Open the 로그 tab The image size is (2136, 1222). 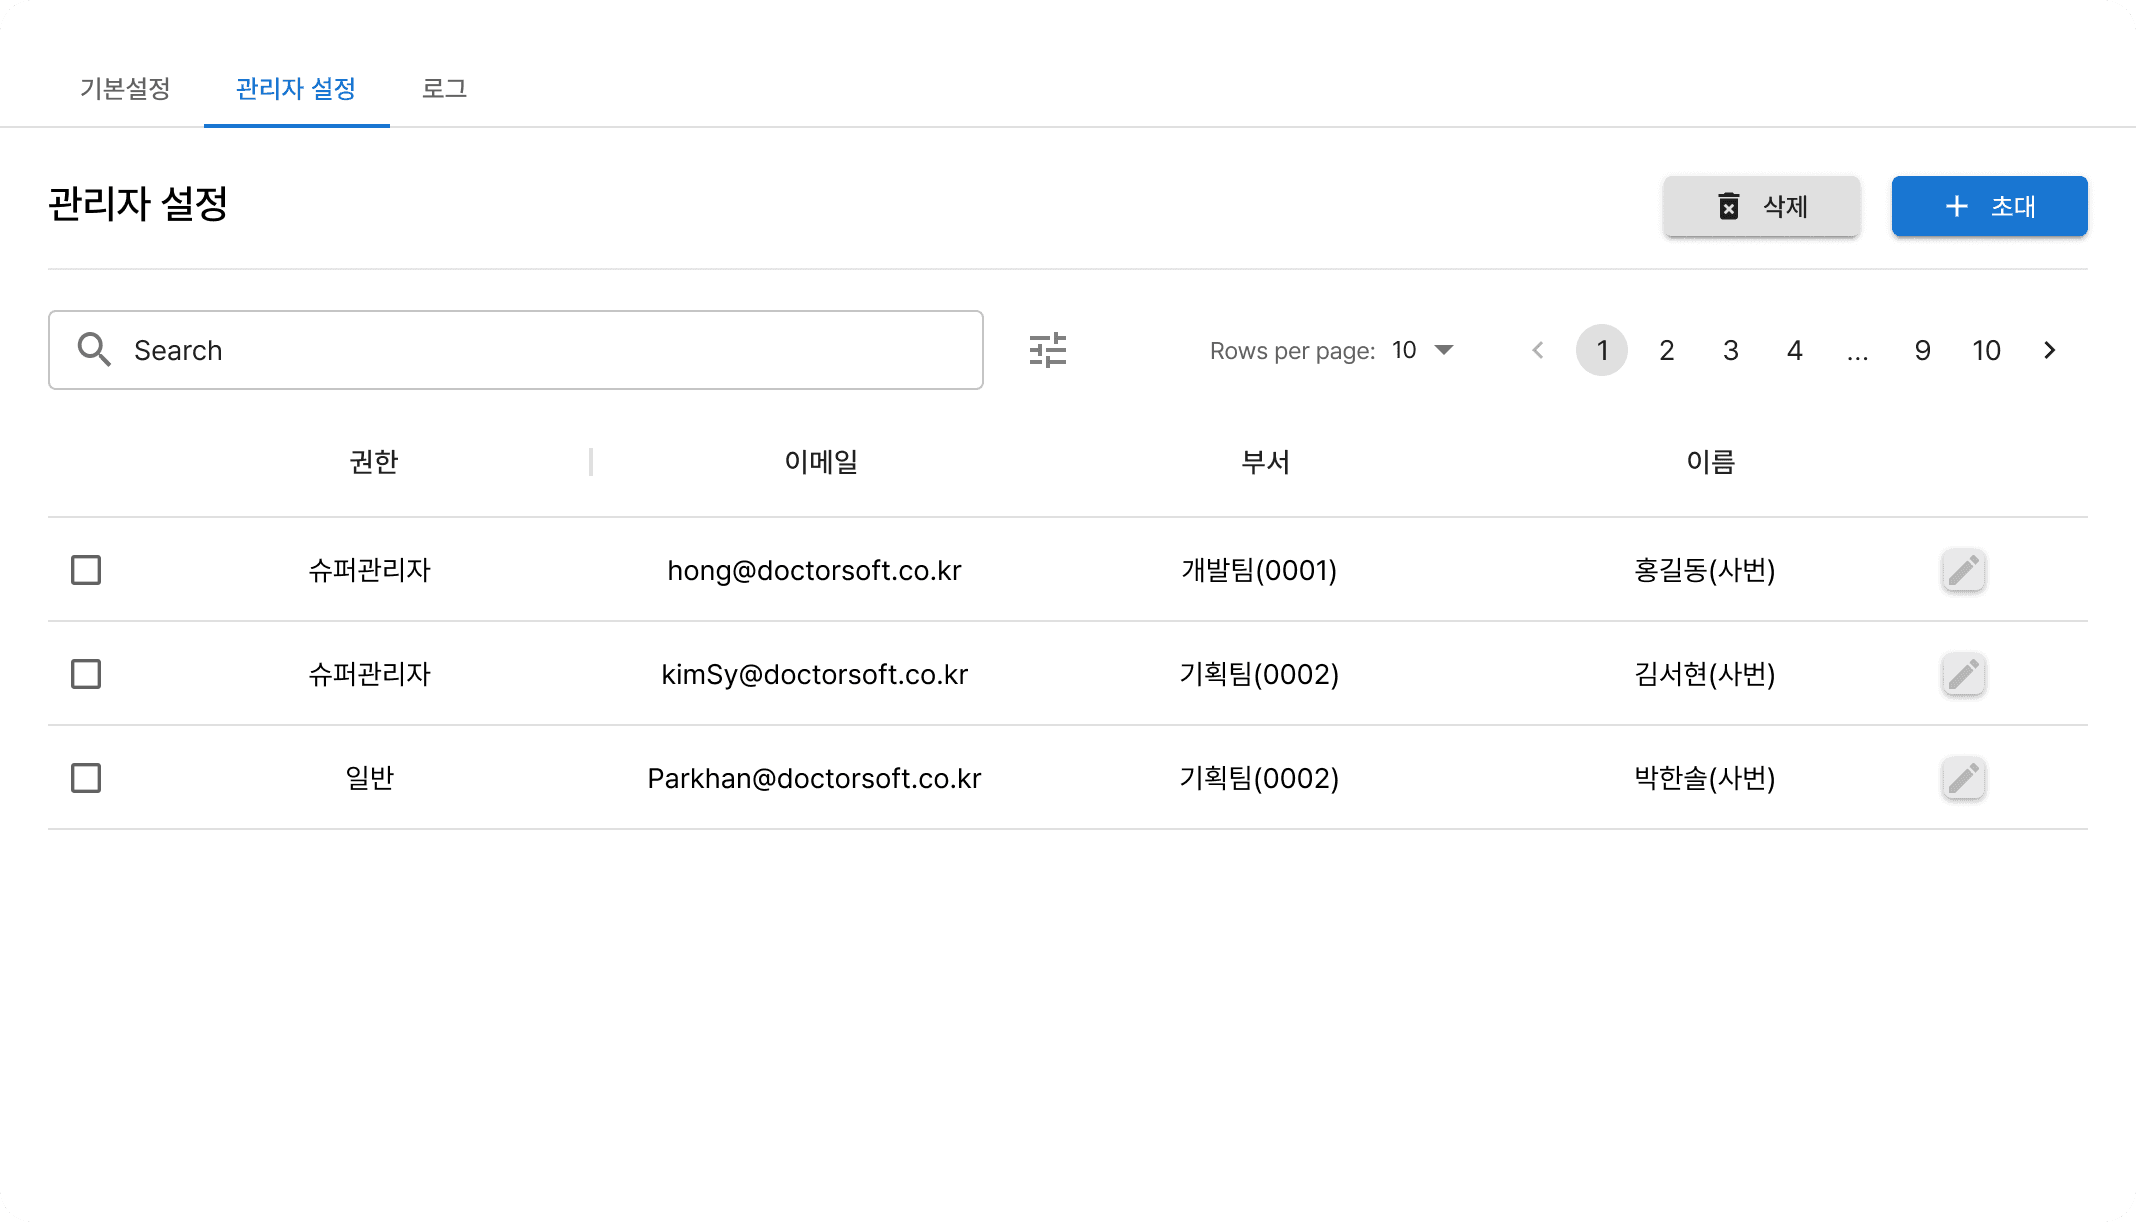[444, 88]
